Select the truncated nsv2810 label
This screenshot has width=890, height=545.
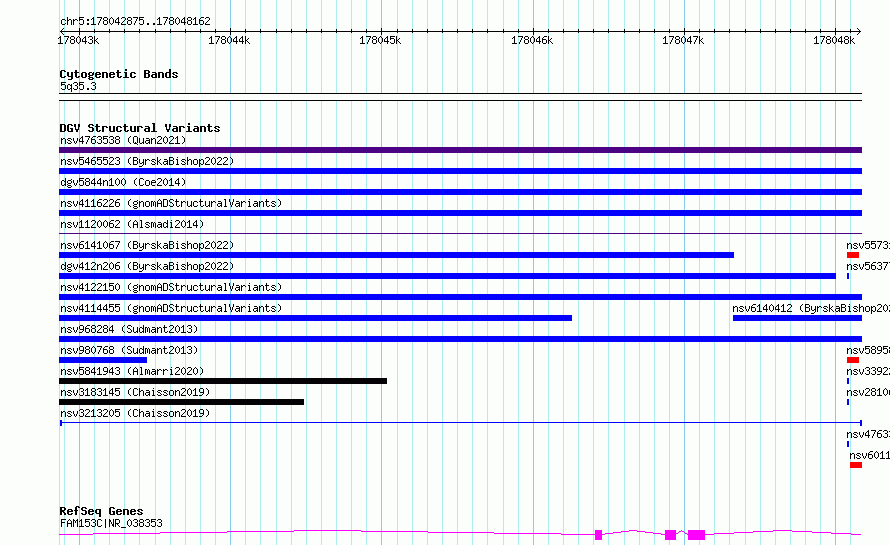868,392
